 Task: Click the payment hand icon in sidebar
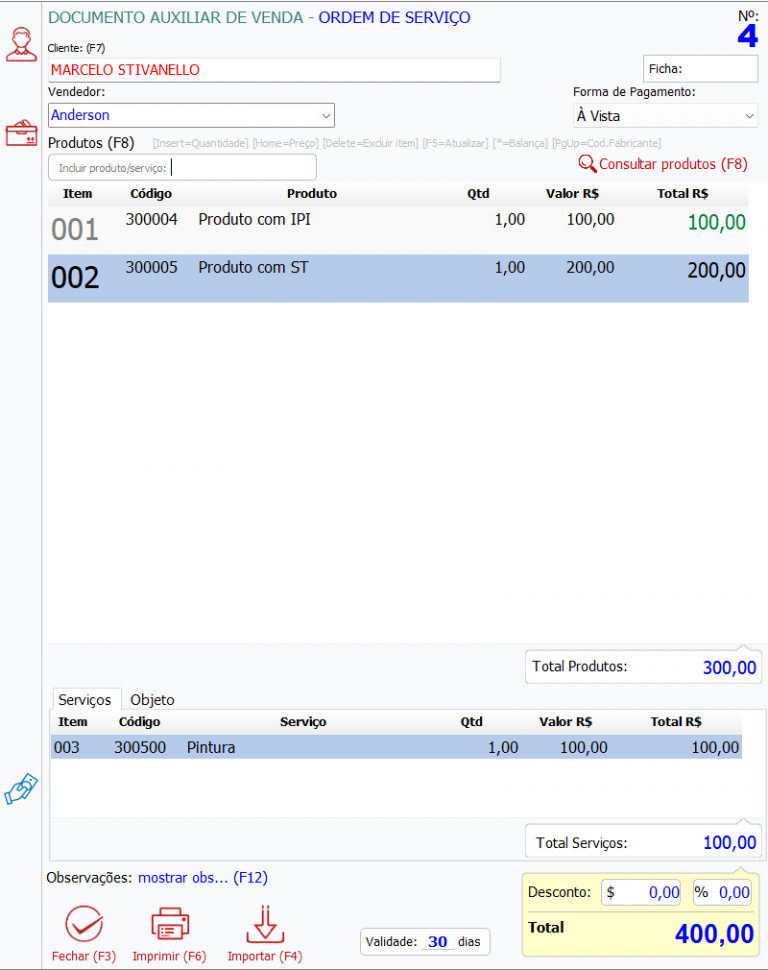click(x=21, y=788)
